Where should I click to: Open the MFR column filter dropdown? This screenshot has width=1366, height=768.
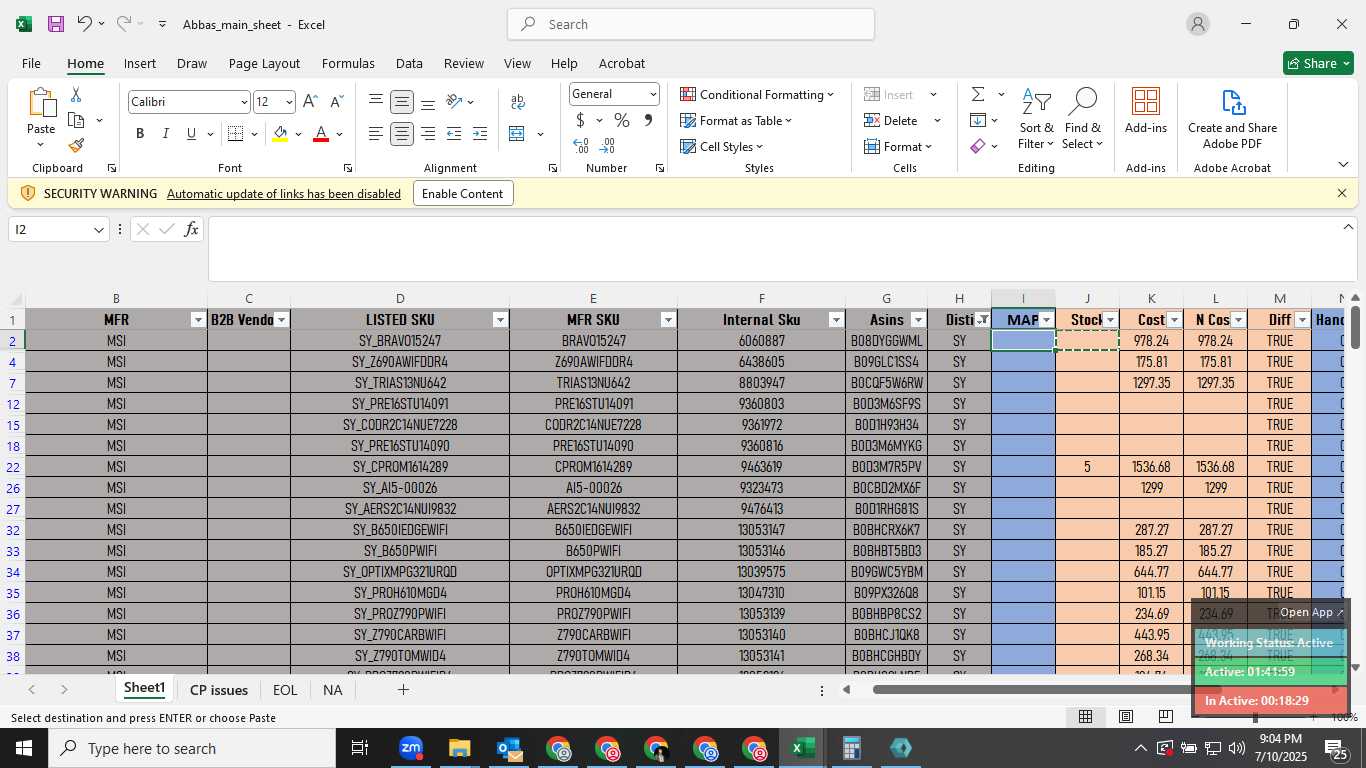tap(198, 320)
